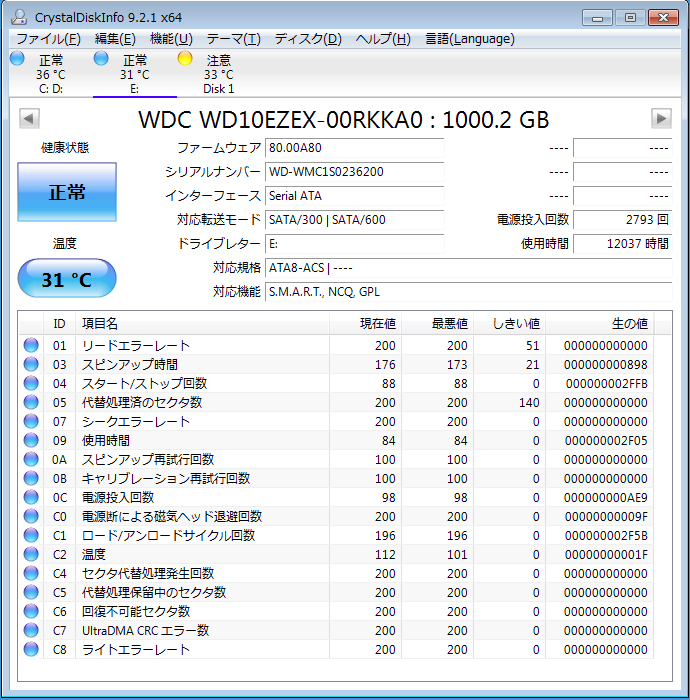Click the シリアルナンバー serial number field

pos(354,172)
